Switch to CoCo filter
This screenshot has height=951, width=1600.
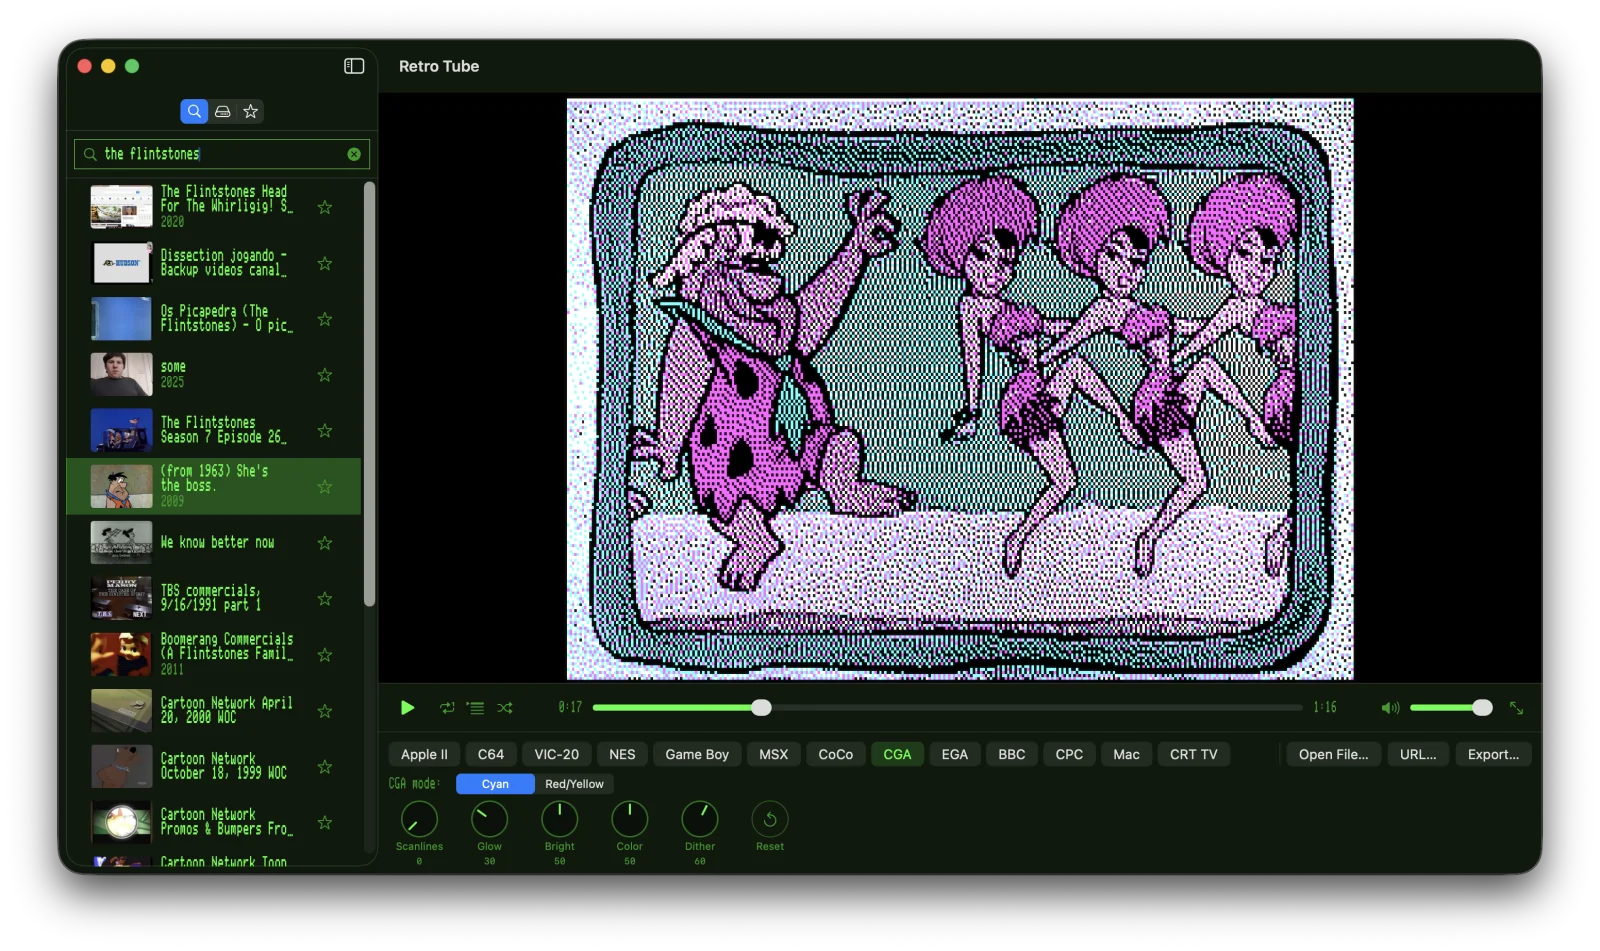pos(836,754)
